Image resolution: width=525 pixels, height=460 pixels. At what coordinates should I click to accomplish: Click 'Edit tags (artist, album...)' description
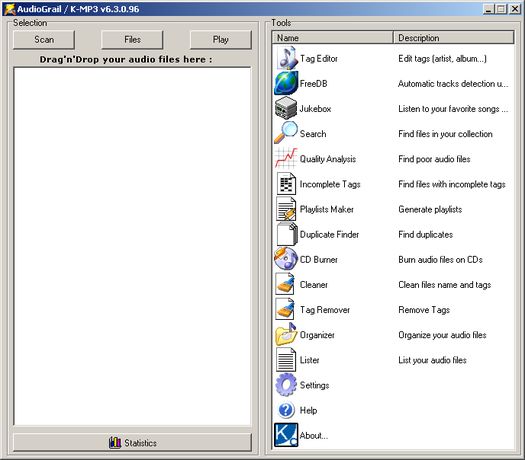point(442,59)
